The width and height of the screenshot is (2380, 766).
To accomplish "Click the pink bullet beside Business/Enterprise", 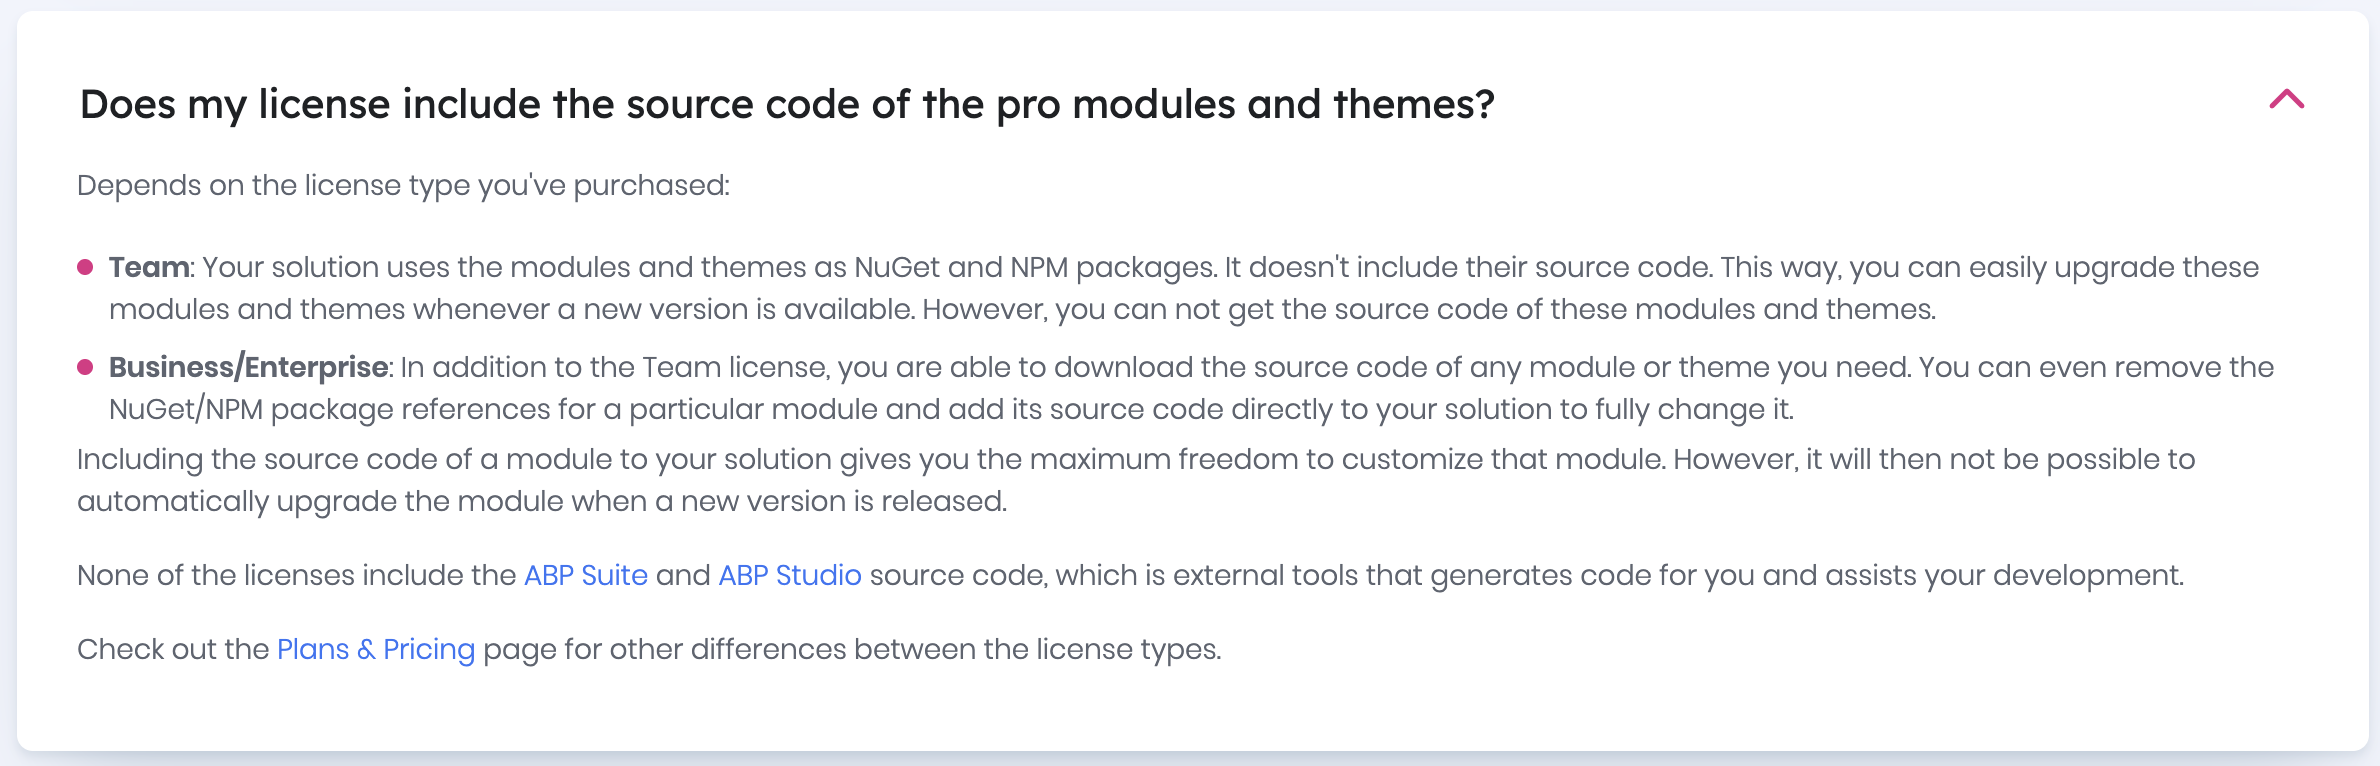I will coord(85,367).
